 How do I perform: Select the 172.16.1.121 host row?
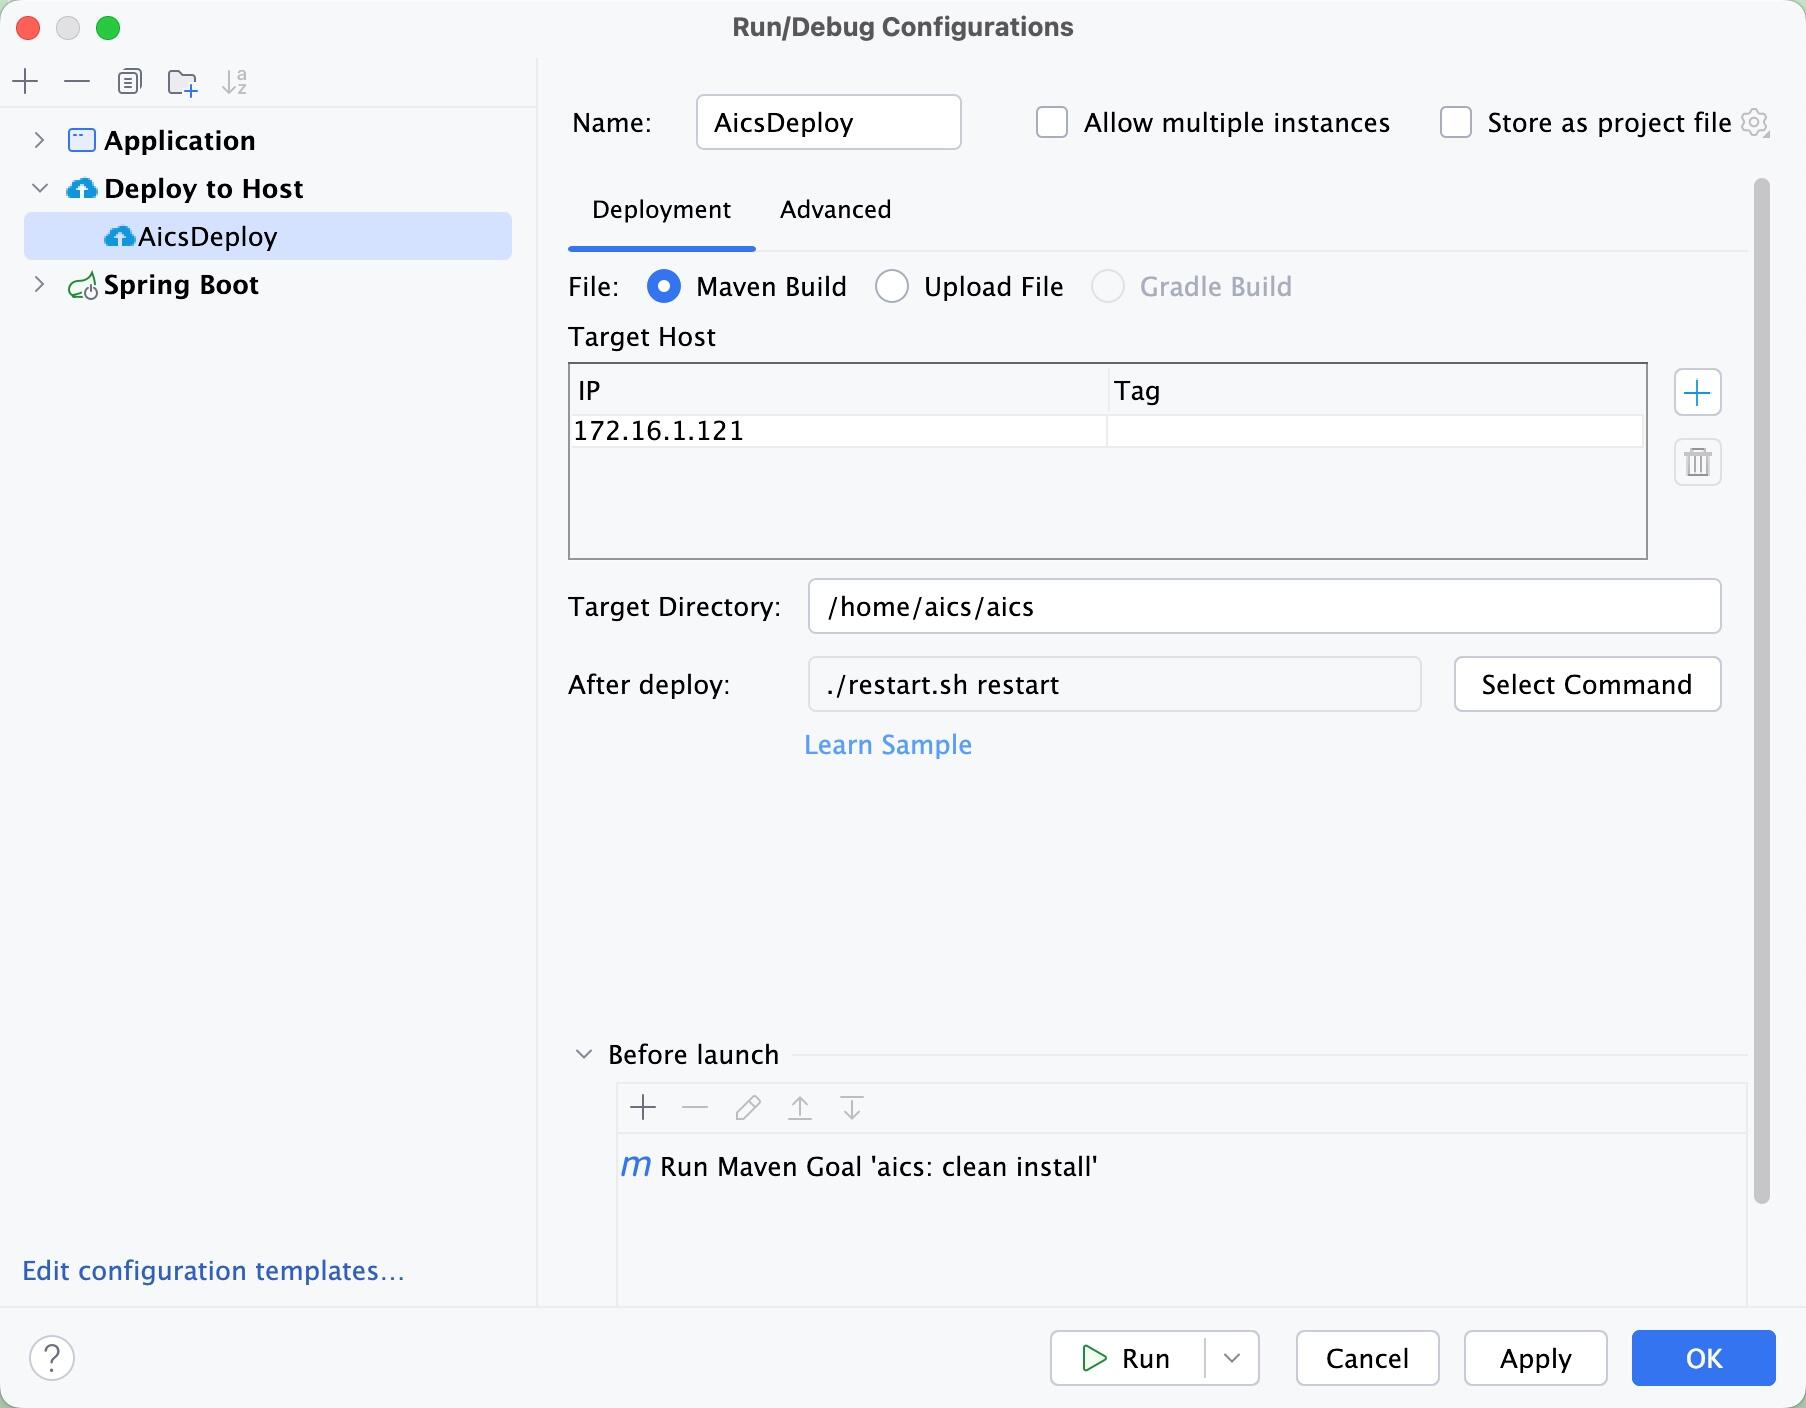pyautogui.click(x=1106, y=431)
